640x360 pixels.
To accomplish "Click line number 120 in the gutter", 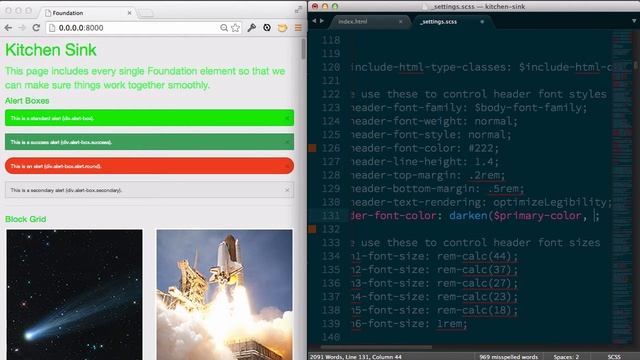I will (331, 67).
